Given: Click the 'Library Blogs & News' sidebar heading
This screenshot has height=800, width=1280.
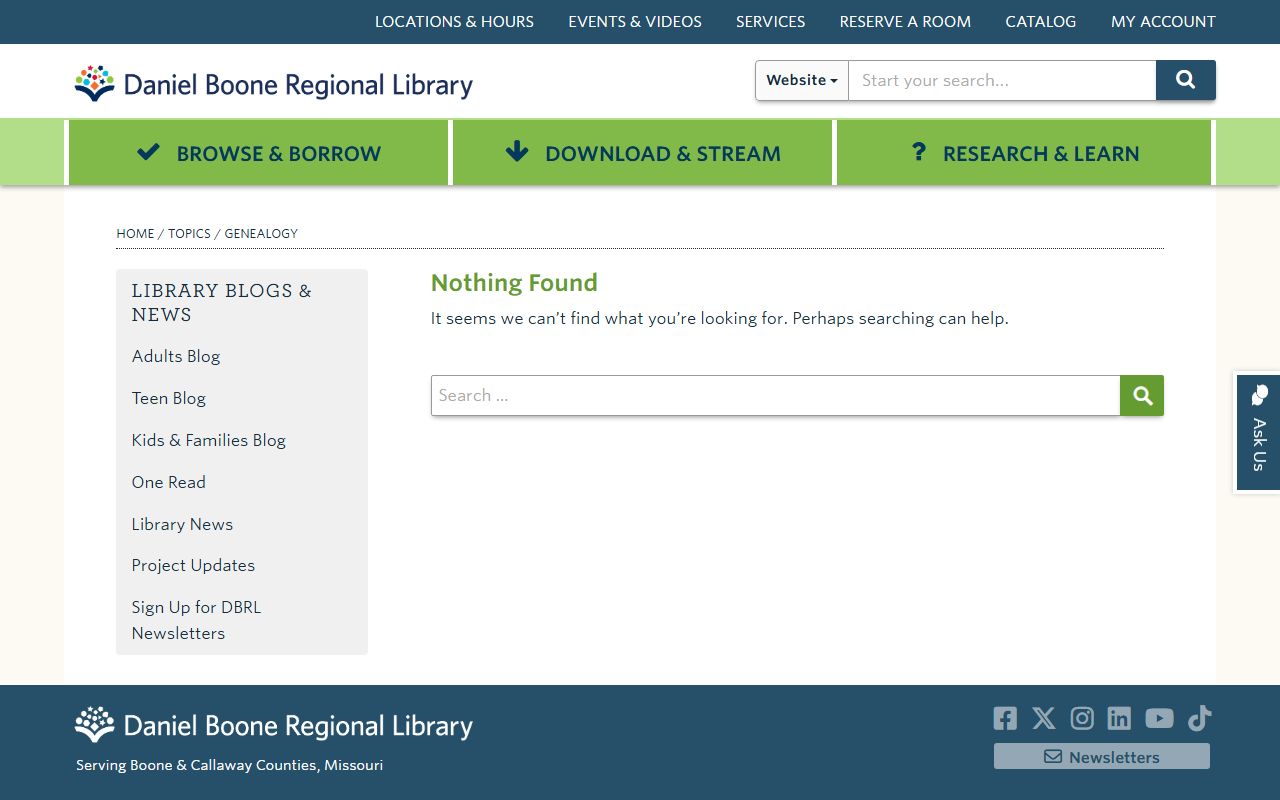Looking at the screenshot, I should (222, 302).
